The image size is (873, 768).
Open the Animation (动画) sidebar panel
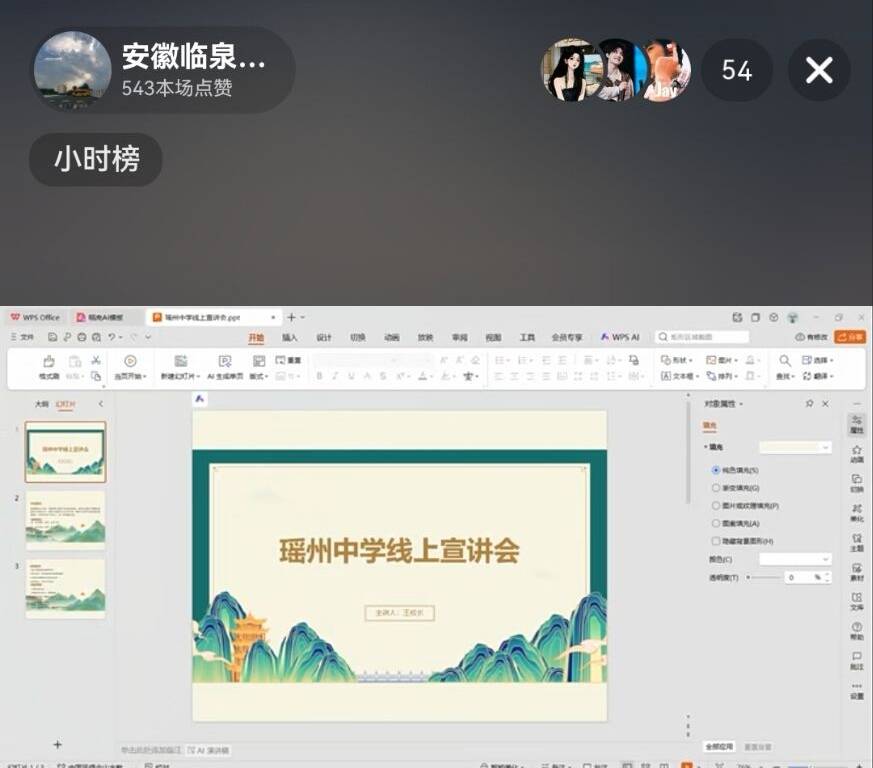[x=857, y=454]
